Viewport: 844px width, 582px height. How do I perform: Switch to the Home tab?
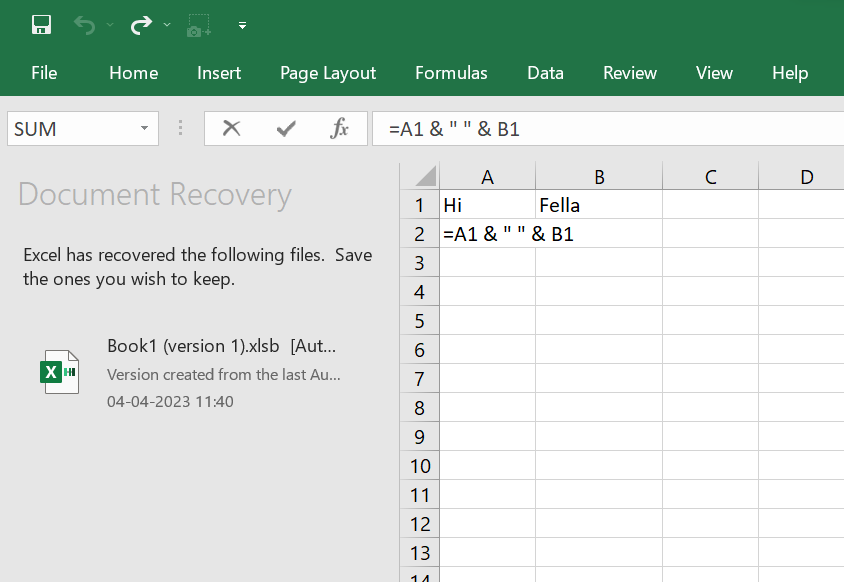133,73
